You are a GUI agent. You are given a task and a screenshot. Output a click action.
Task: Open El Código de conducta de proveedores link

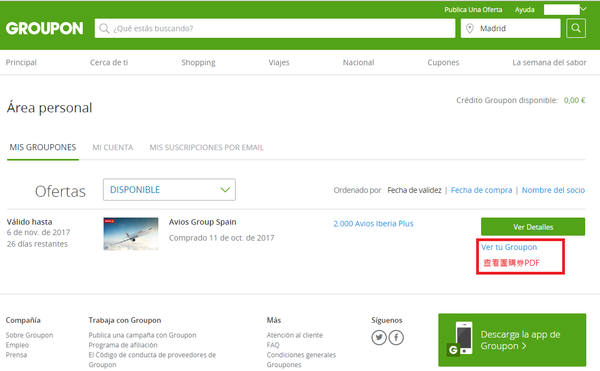coord(152,360)
